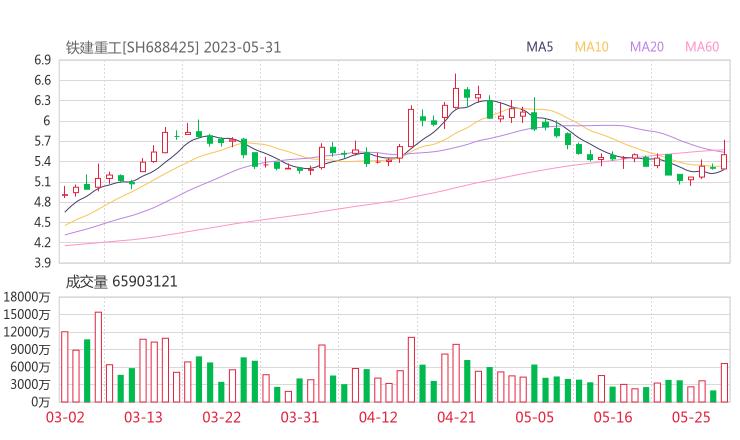The width and height of the screenshot is (740, 440).
Task: Click the 4.8 price axis value
Action: pyautogui.click(x=42, y=202)
